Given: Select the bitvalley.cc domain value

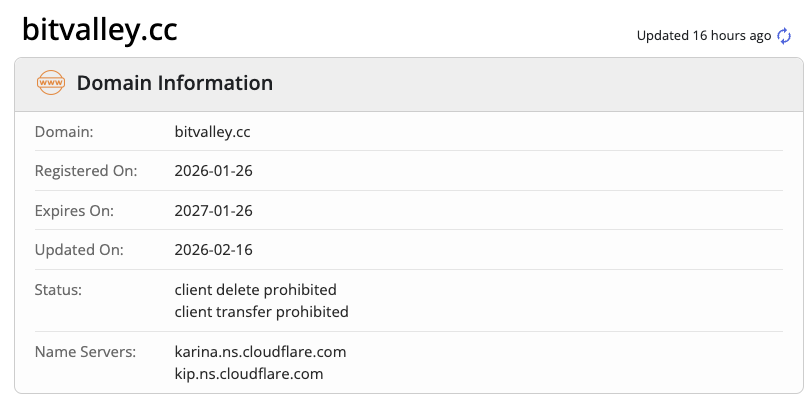Looking at the screenshot, I should tap(213, 131).
